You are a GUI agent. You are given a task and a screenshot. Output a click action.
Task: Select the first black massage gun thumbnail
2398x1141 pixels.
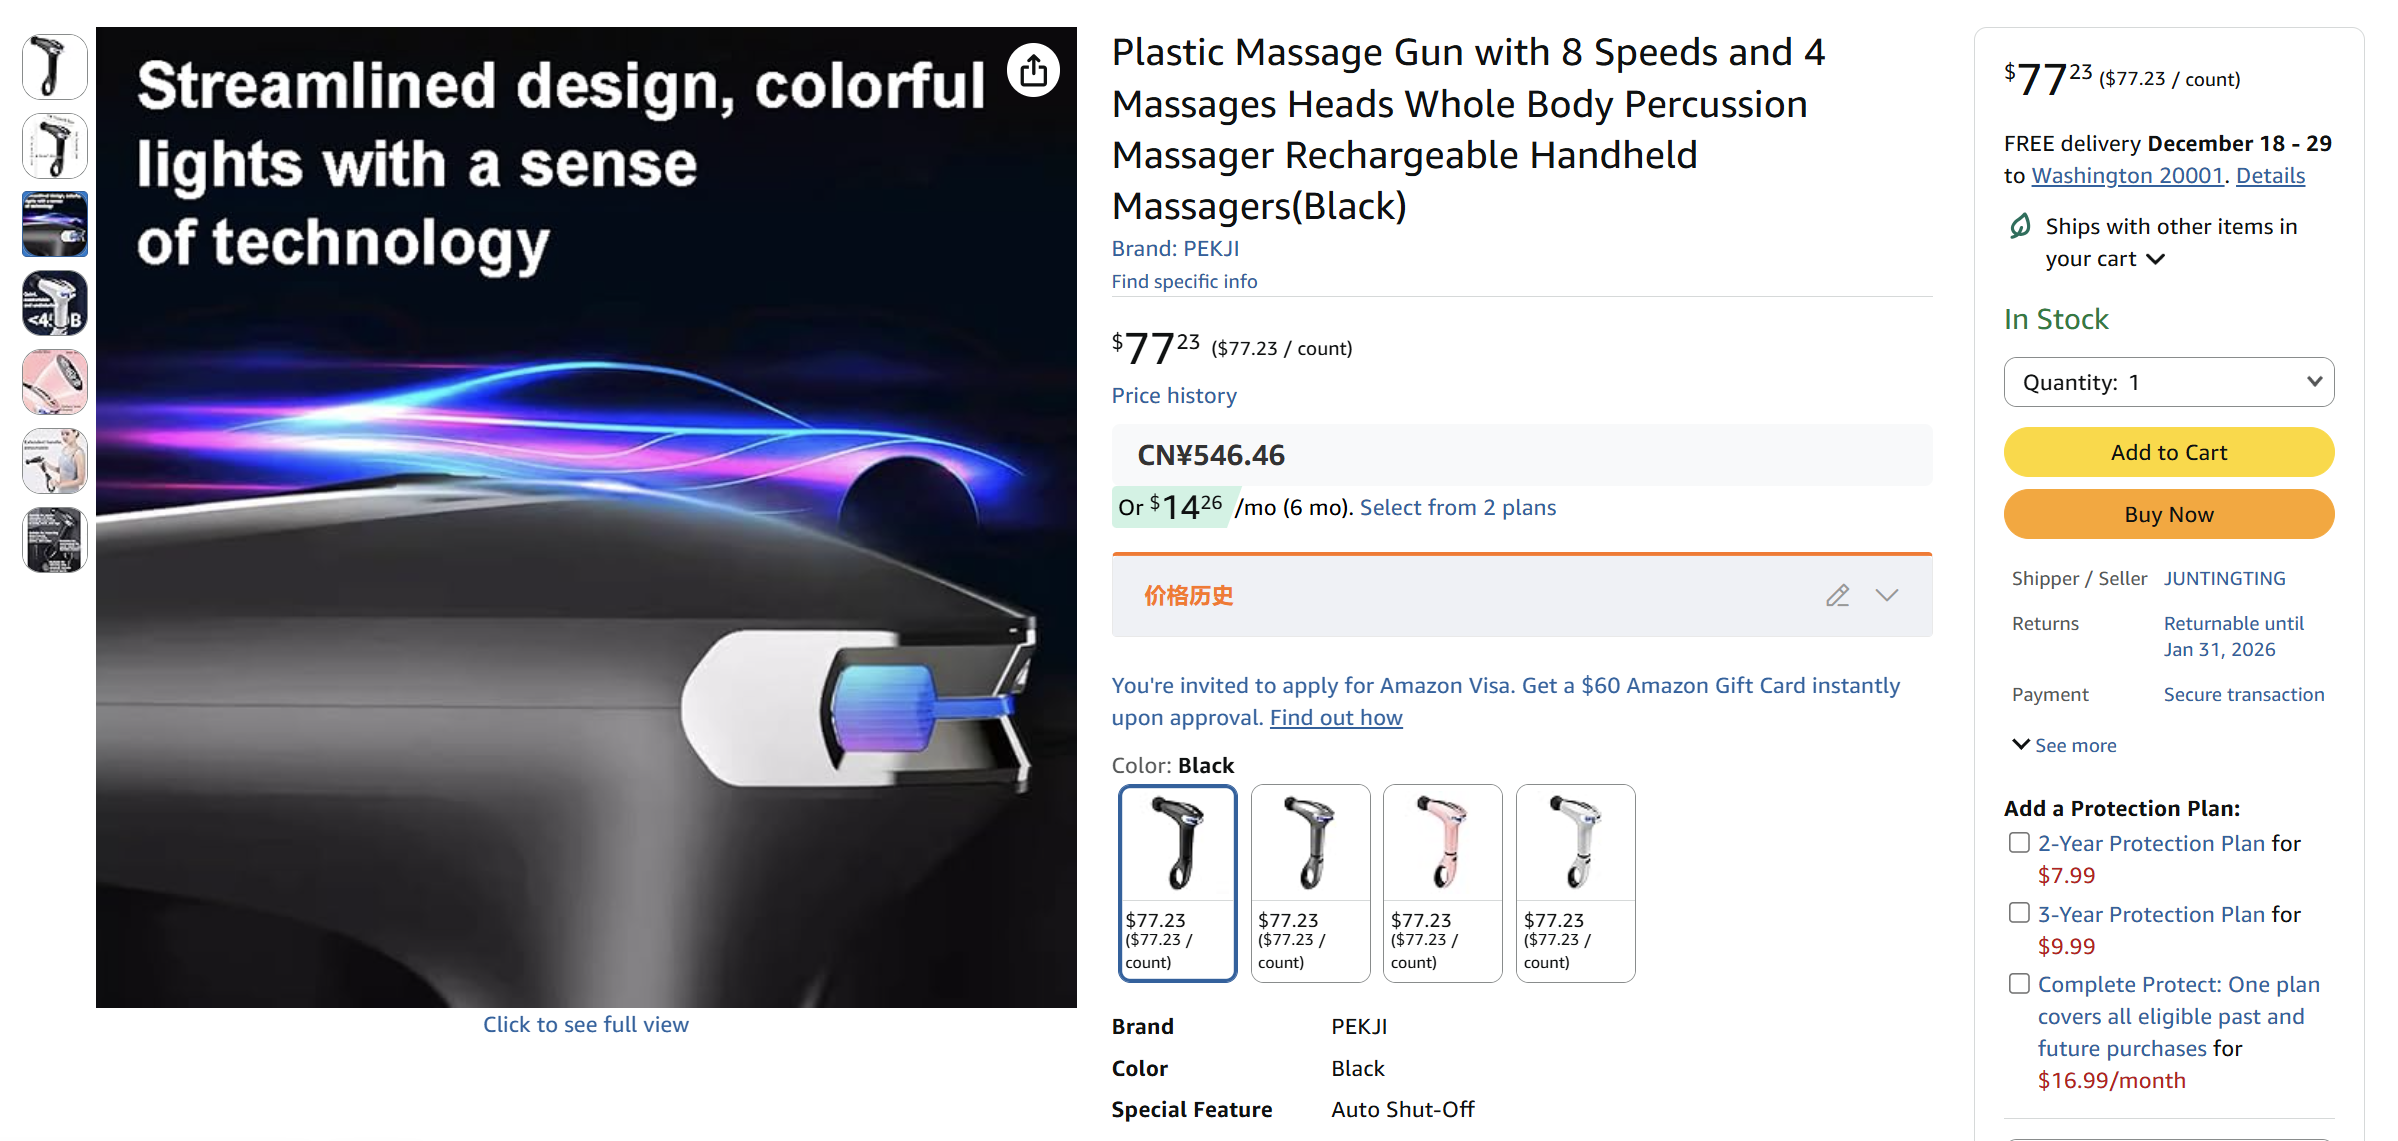click(x=55, y=67)
